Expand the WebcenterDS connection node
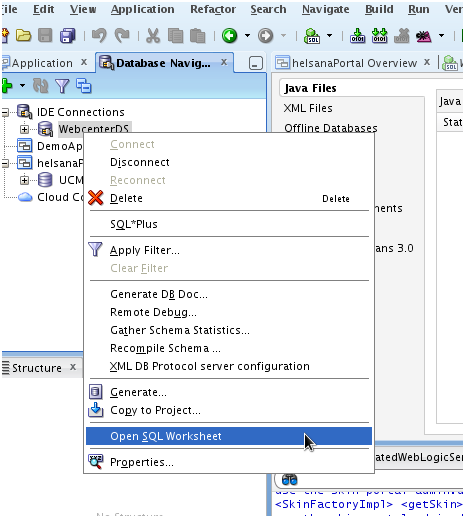The image size is (465, 518). tap(24, 129)
